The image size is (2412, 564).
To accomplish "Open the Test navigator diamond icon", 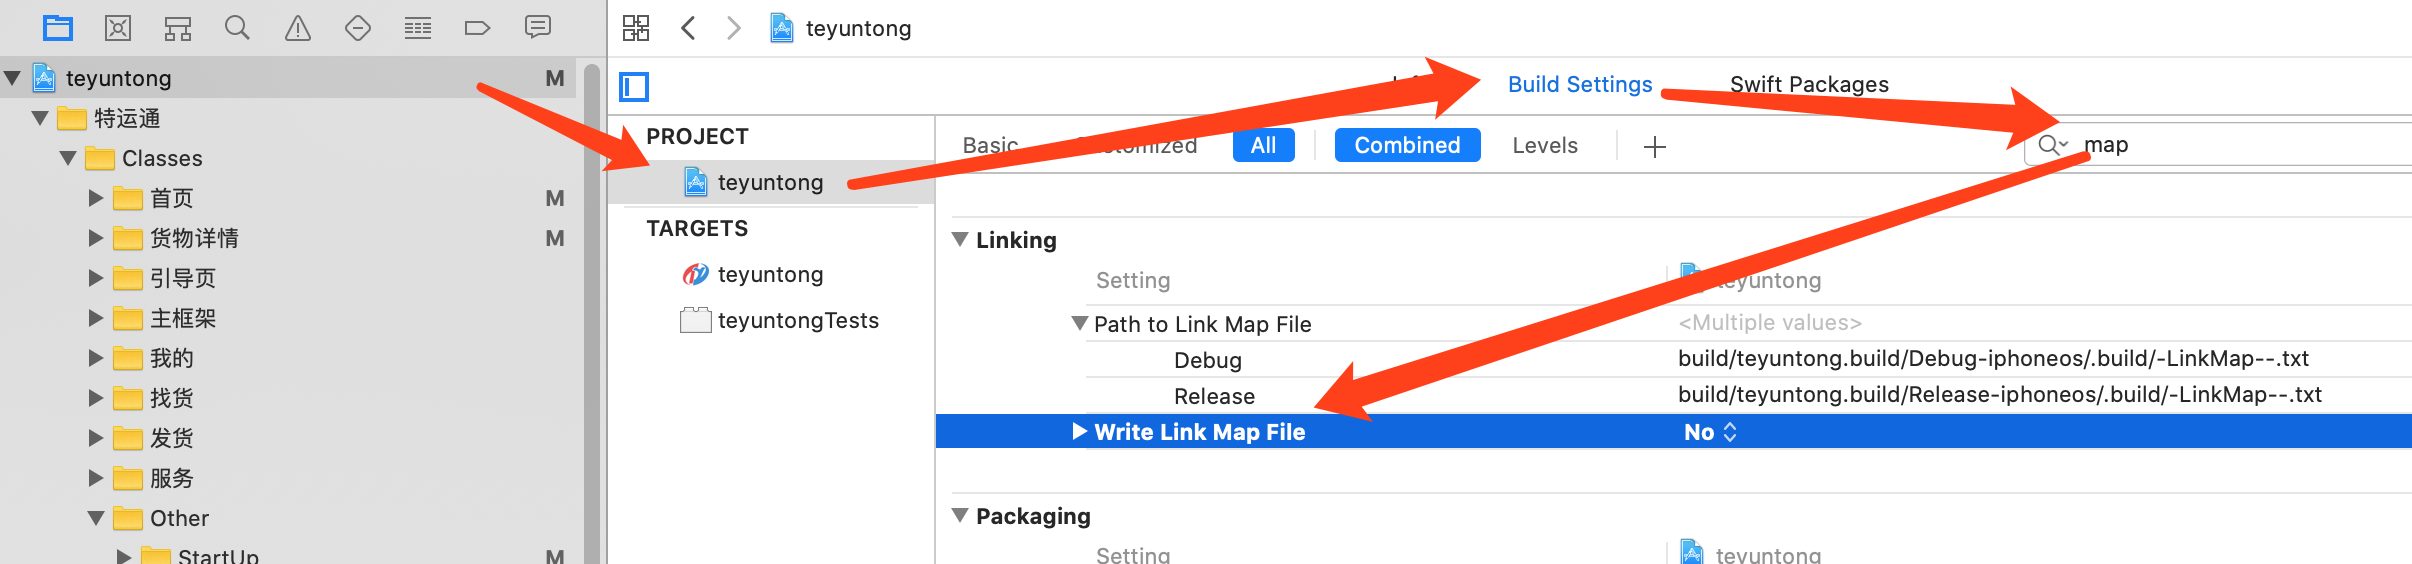I will (x=358, y=28).
